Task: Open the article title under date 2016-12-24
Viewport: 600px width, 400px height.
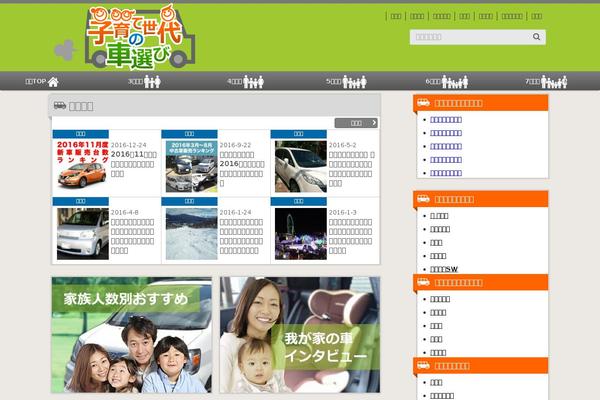Action: click(x=134, y=164)
